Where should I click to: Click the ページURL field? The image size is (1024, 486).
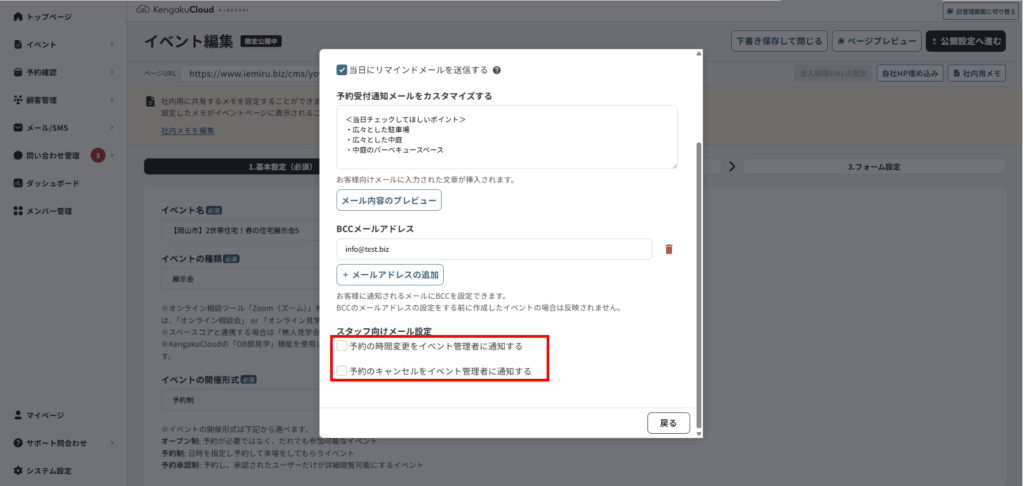point(249,74)
